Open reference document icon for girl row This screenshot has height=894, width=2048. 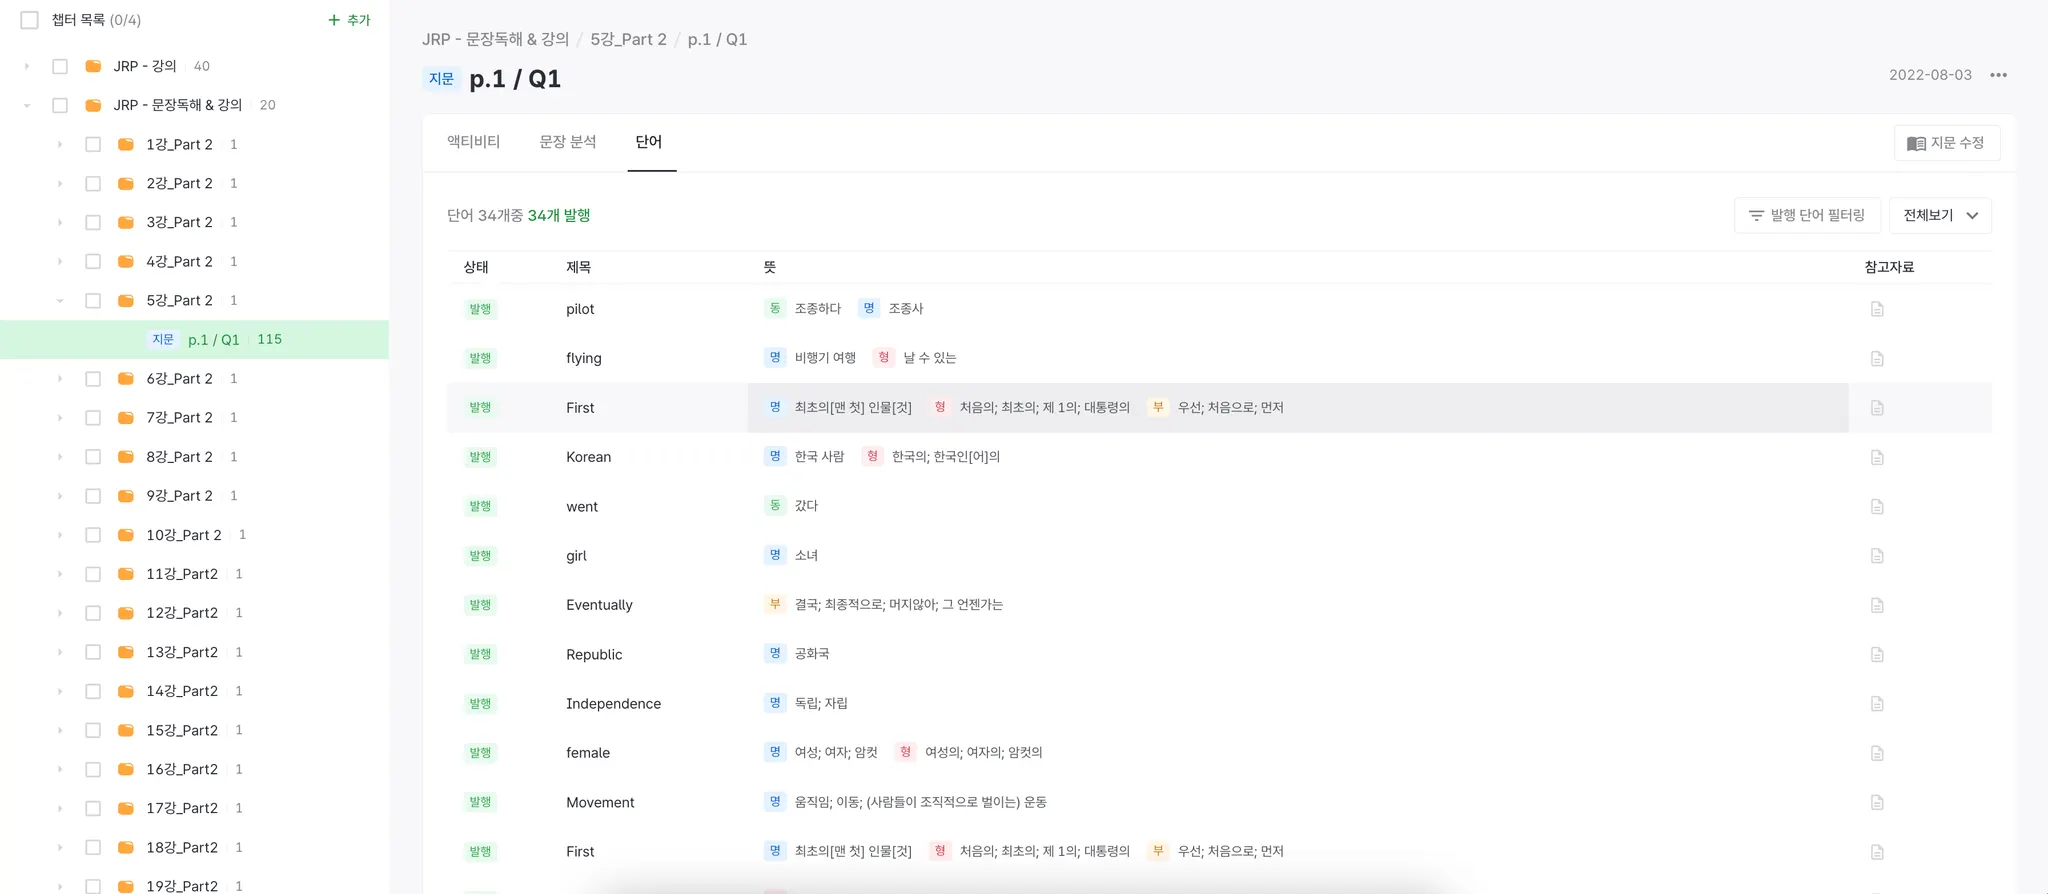coord(1877,556)
